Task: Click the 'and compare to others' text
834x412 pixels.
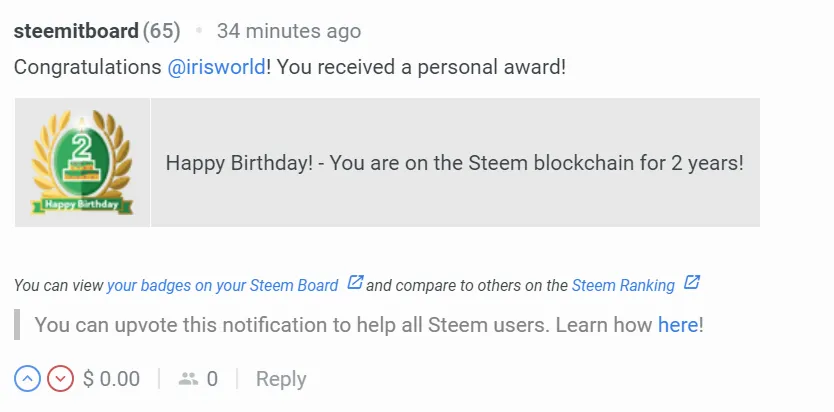Action: point(467,285)
